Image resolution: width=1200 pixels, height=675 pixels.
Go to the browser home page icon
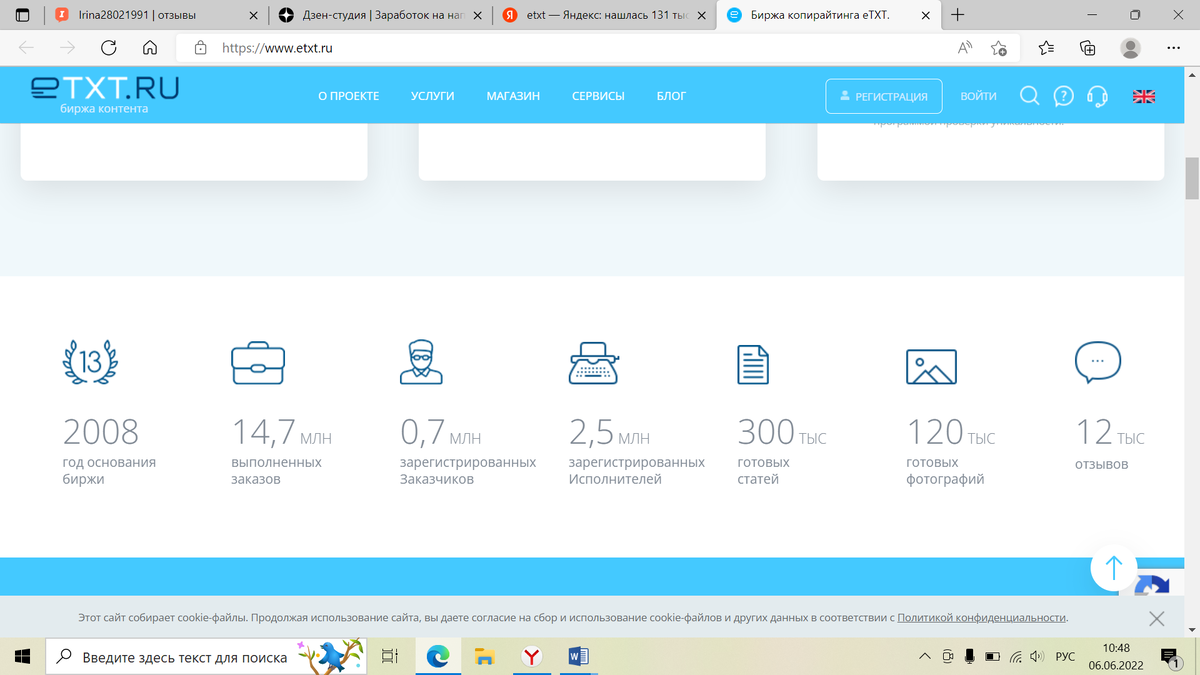coord(150,47)
